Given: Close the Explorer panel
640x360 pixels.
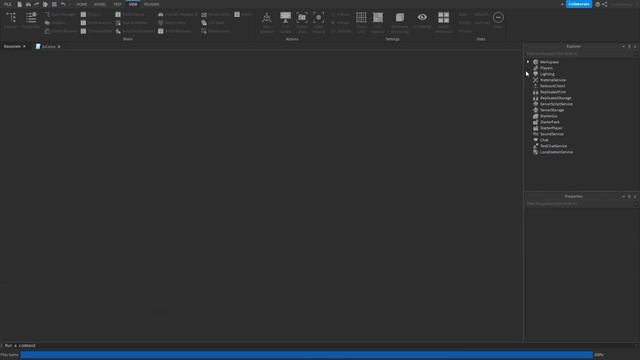Looking at the screenshot, I should point(635,47).
